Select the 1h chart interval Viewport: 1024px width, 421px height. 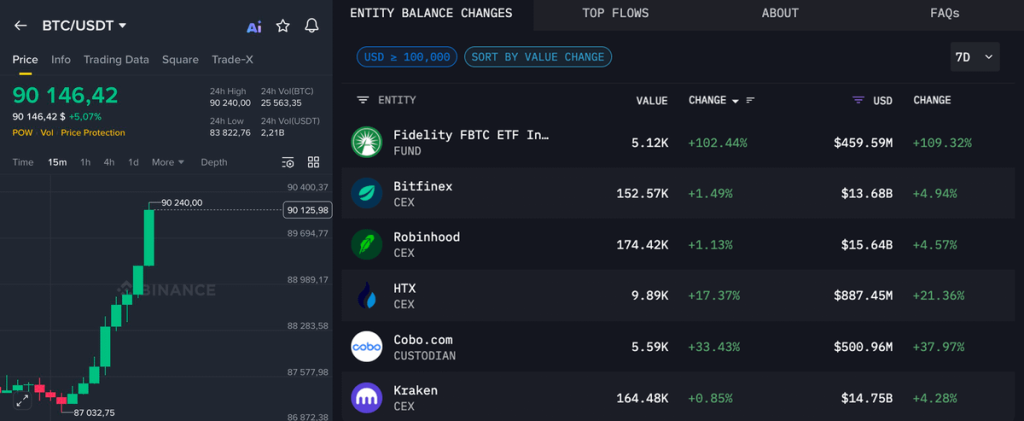(85, 162)
